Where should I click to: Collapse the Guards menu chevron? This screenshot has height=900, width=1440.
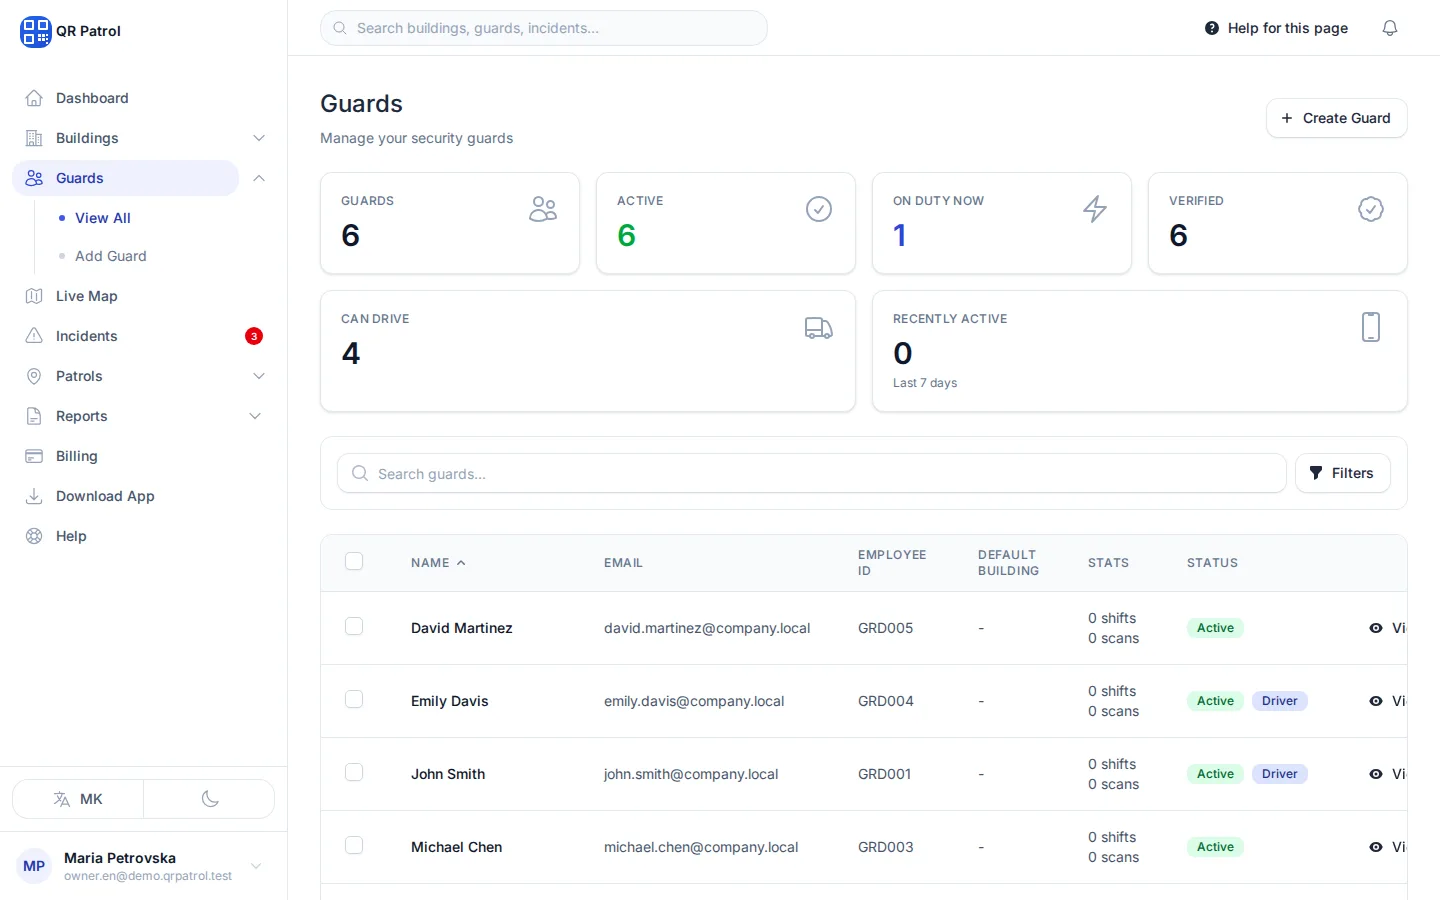tap(259, 178)
